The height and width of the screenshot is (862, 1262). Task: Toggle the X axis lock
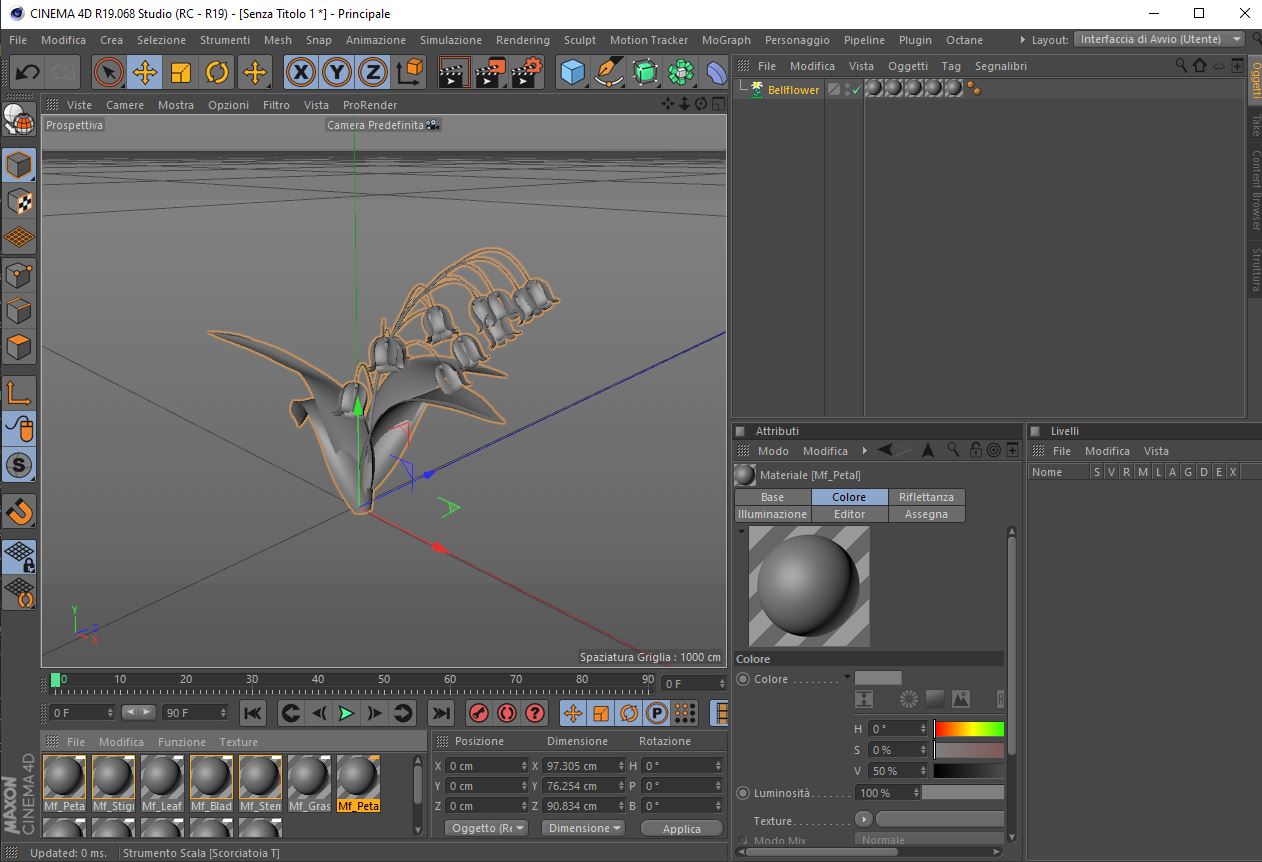click(x=301, y=72)
